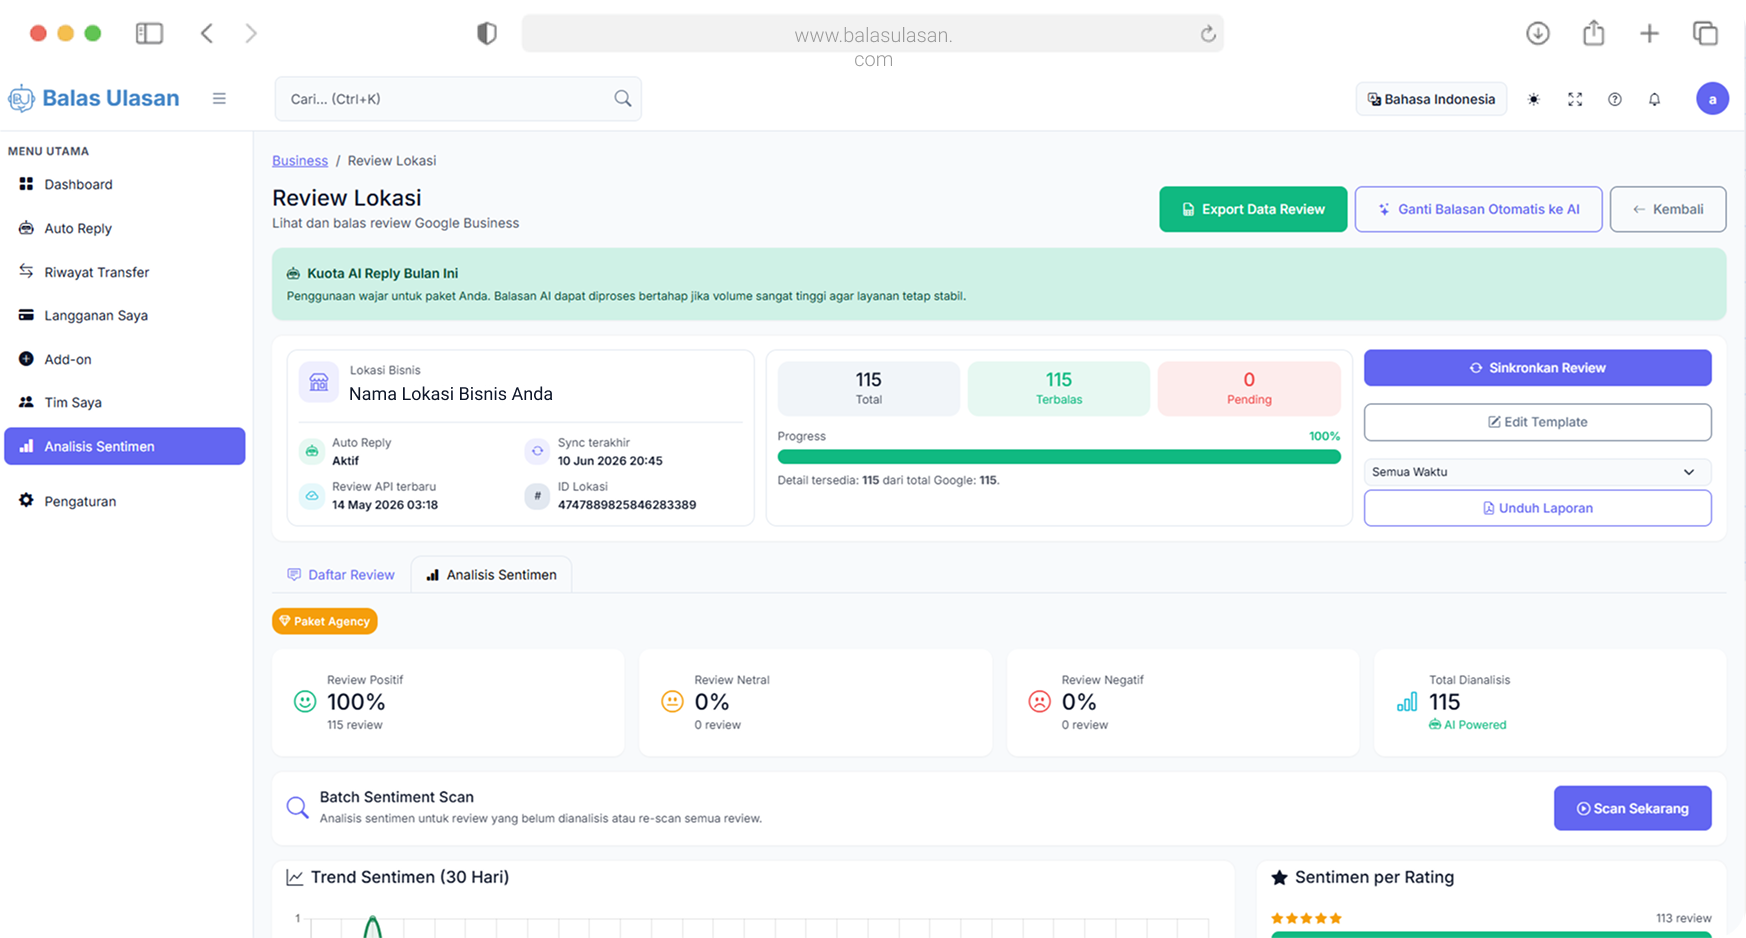Click the Review Netral neutral face icon
The height and width of the screenshot is (938, 1746).
point(673,702)
